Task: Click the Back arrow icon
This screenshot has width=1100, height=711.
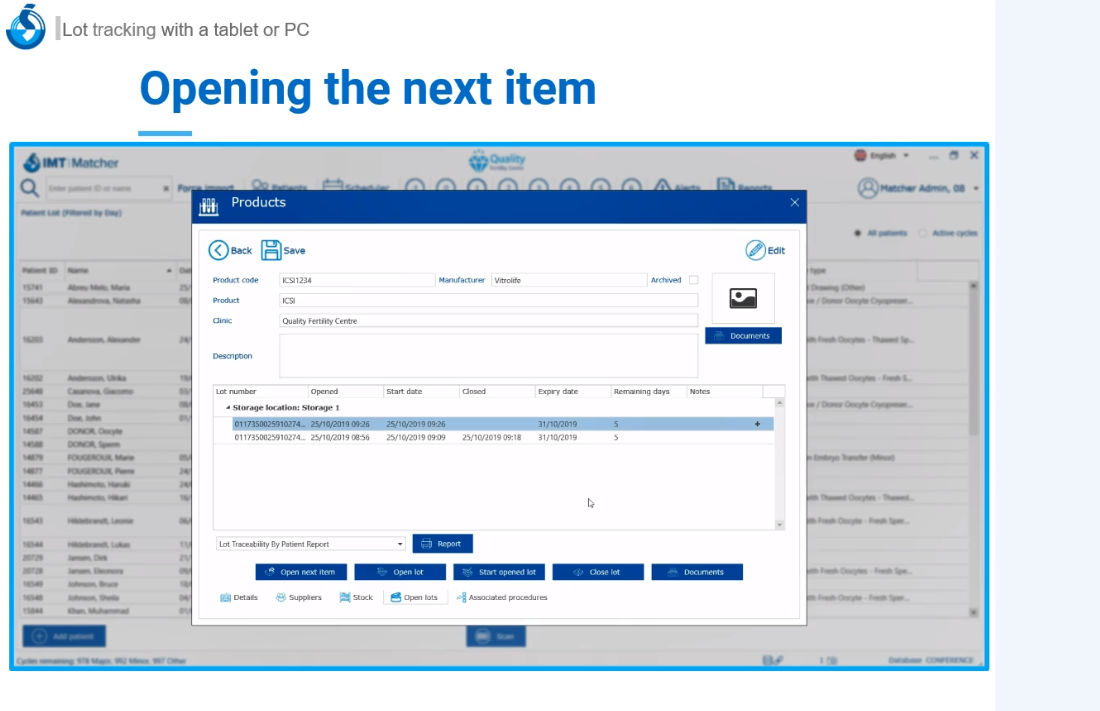Action: [x=218, y=251]
